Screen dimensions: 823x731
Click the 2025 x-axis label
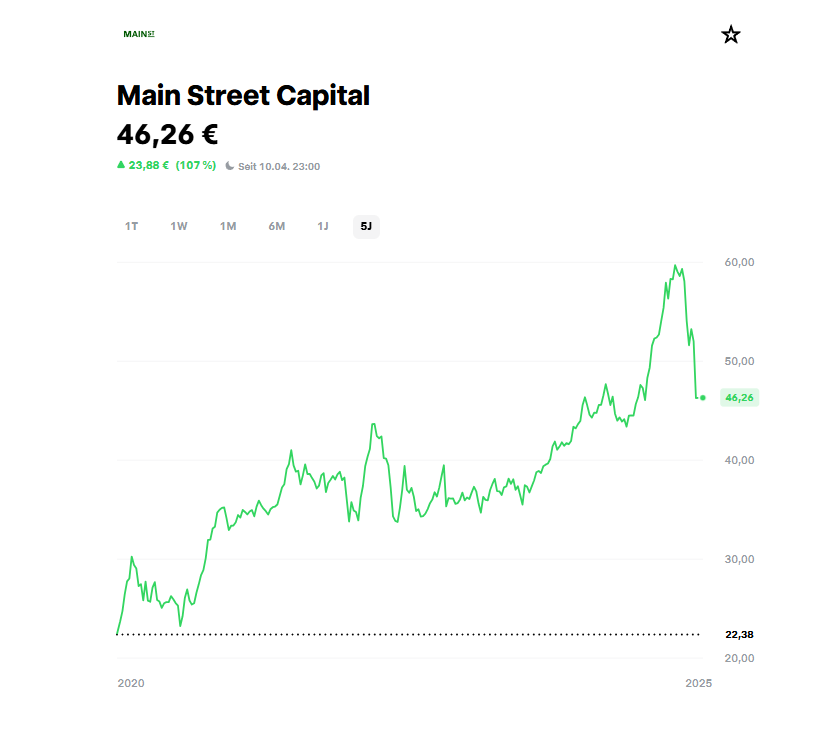pyautogui.click(x=698, y=684)
